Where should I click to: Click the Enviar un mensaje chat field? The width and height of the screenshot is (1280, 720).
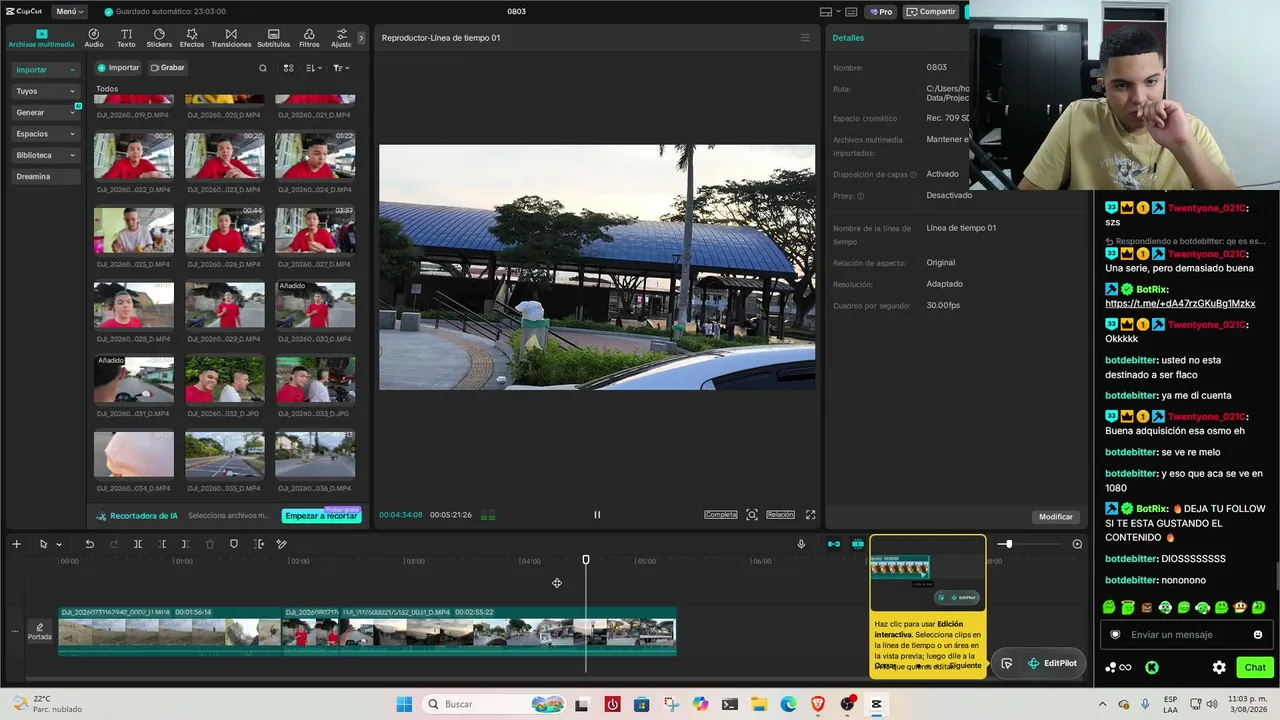[1185, 634]
